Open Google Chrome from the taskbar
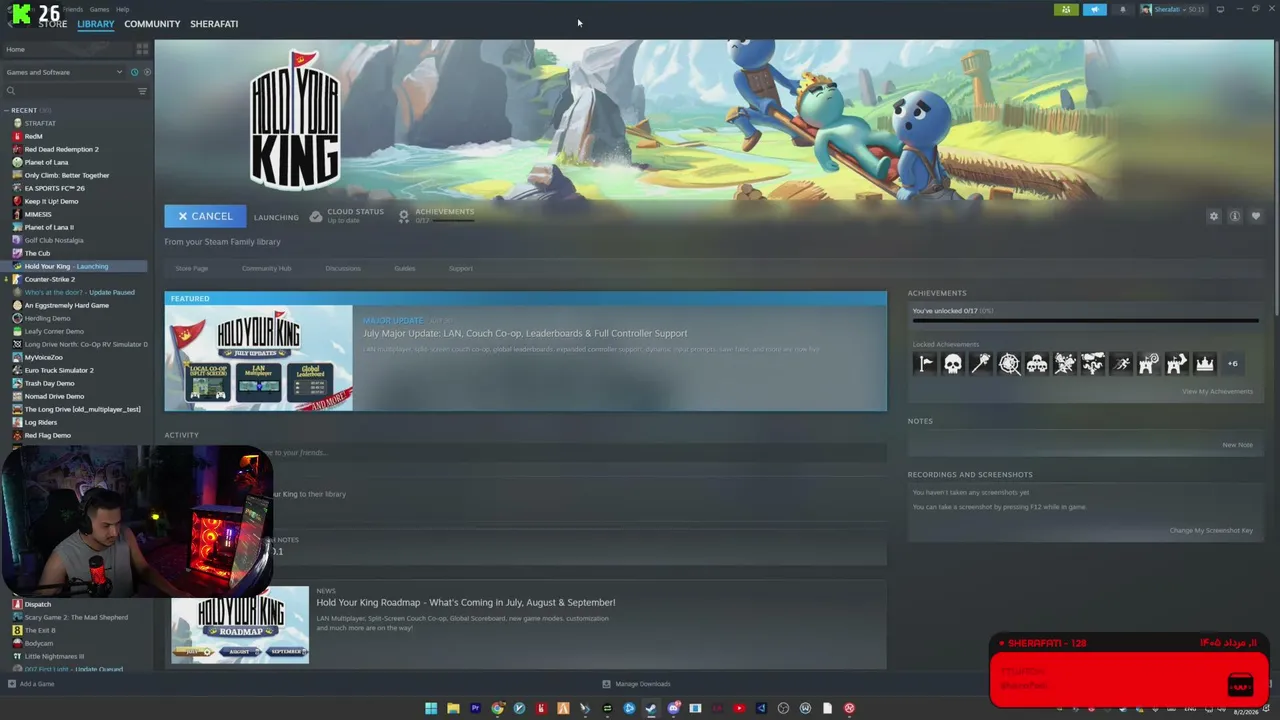This screenshot has width=1280, height=720. click(497, 708)
